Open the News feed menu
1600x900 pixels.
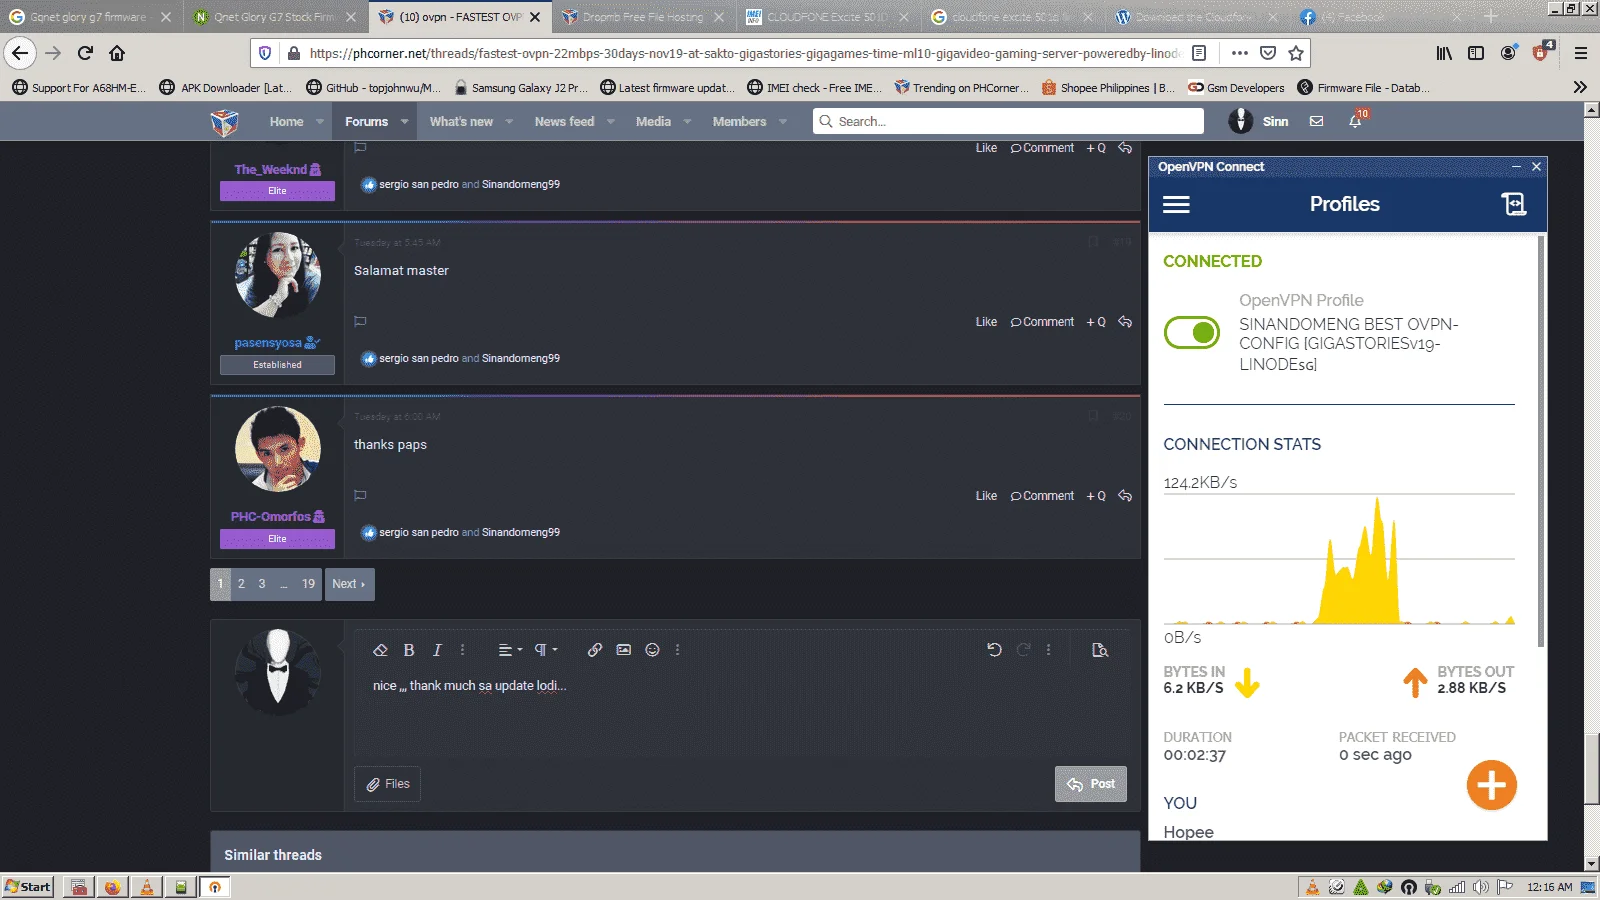[564, 122]
